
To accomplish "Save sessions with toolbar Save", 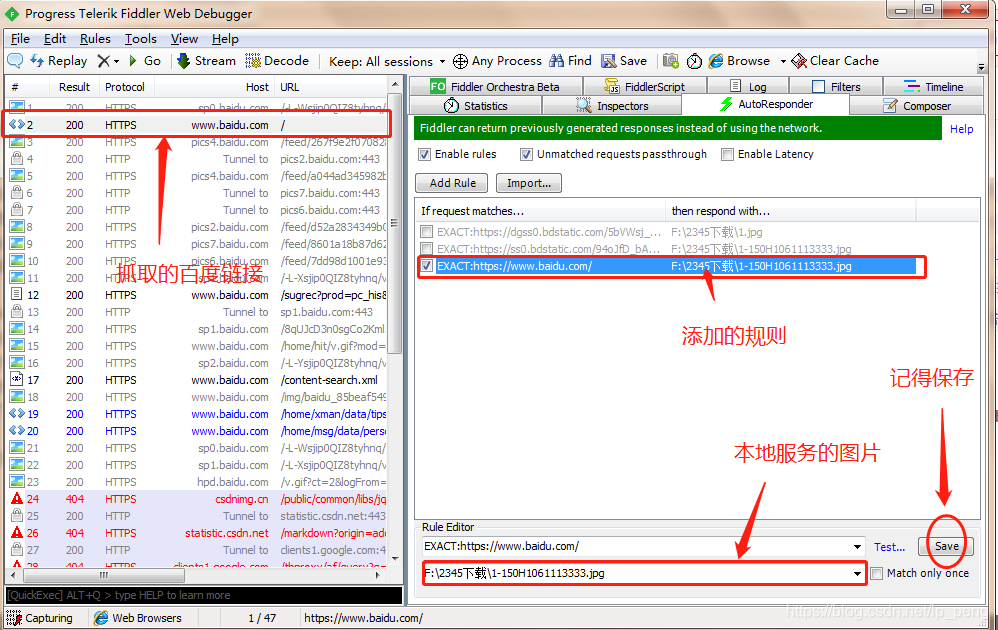I will tap(624, 61).
